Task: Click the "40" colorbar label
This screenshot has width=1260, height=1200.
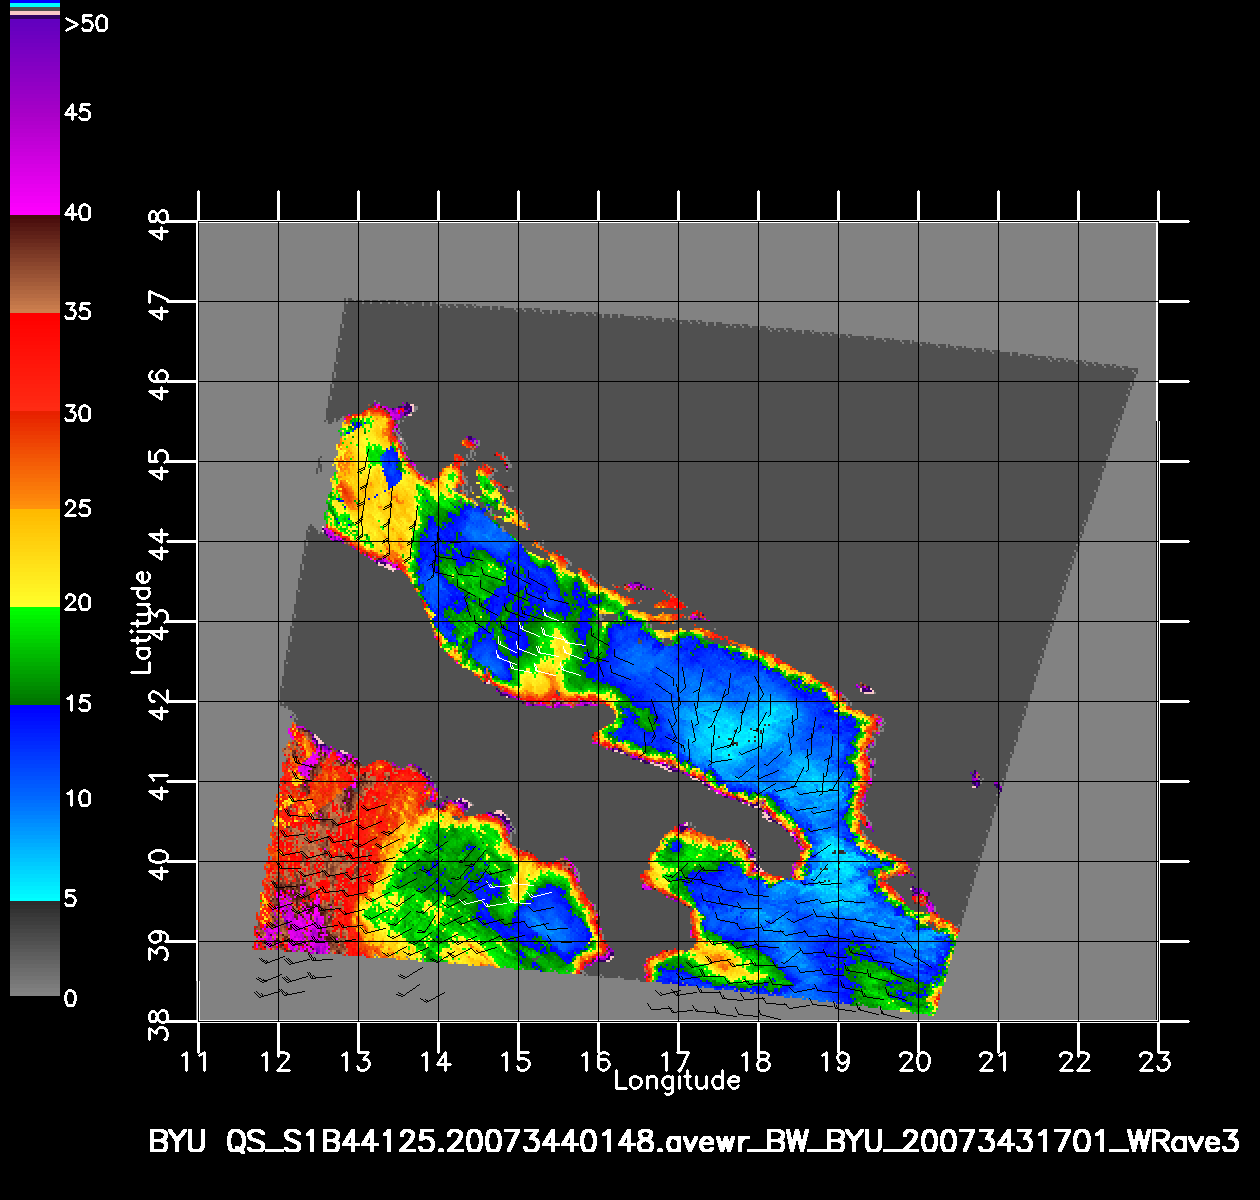Action: [x=77, y=212]
